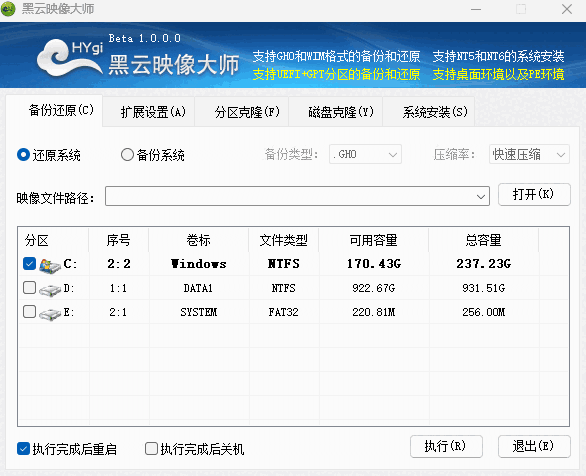Image resolution: width=586 pixels, height=476 pixels.
Task: Expand the 映像文件路径 dropdown arrow
Action: (481, 197)
